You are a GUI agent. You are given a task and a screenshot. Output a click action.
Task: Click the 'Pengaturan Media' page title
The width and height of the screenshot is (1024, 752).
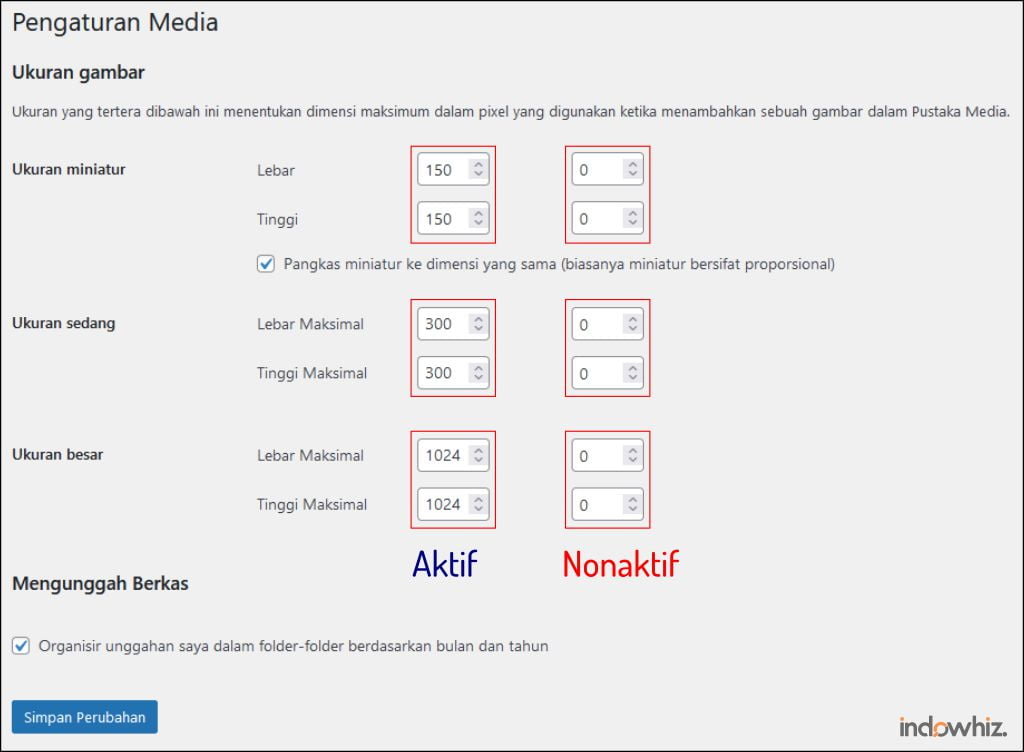pyautogui.click(x=115, y=23)
